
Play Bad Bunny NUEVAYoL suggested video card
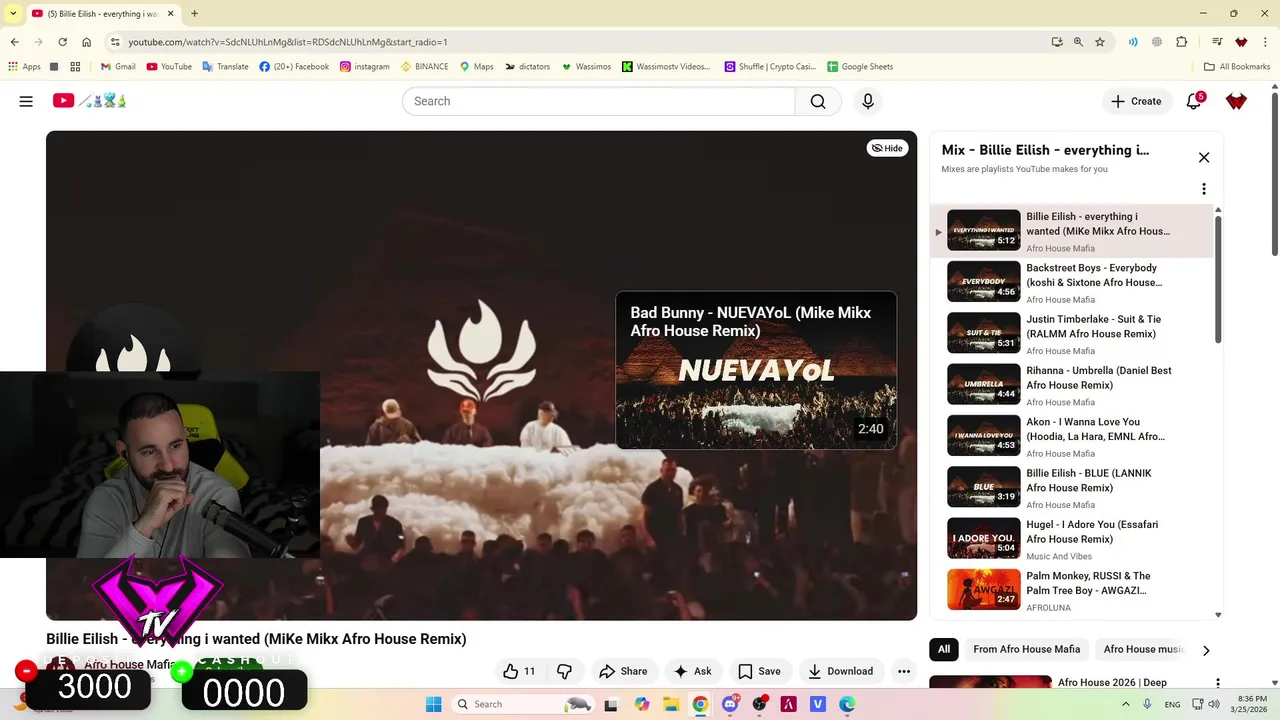point(756,370)
